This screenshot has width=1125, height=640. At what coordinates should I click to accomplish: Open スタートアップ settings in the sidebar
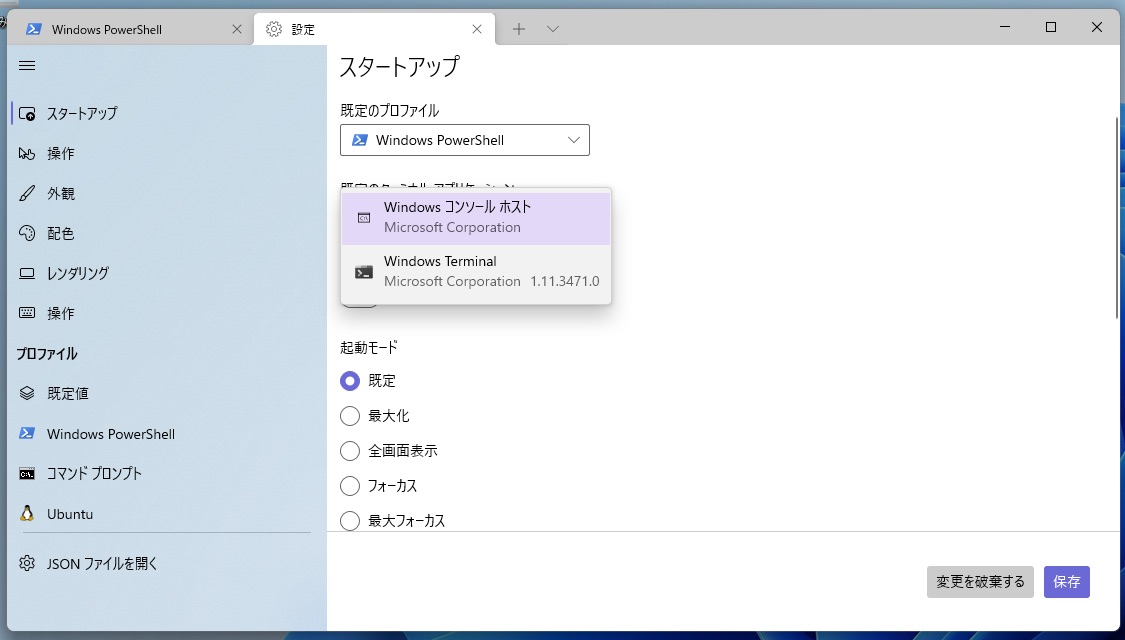click(166, 113)
